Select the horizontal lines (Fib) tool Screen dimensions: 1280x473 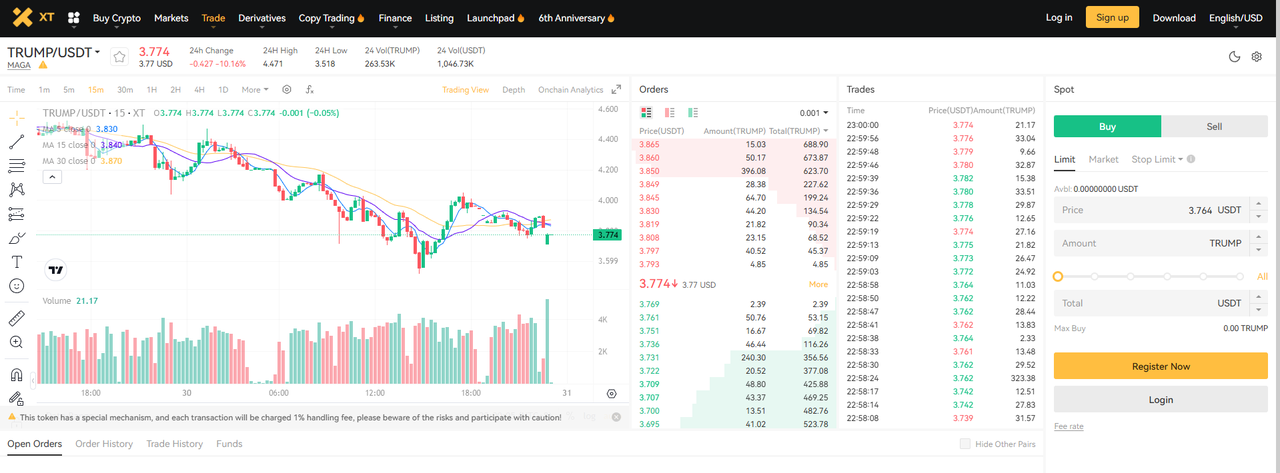17,165
